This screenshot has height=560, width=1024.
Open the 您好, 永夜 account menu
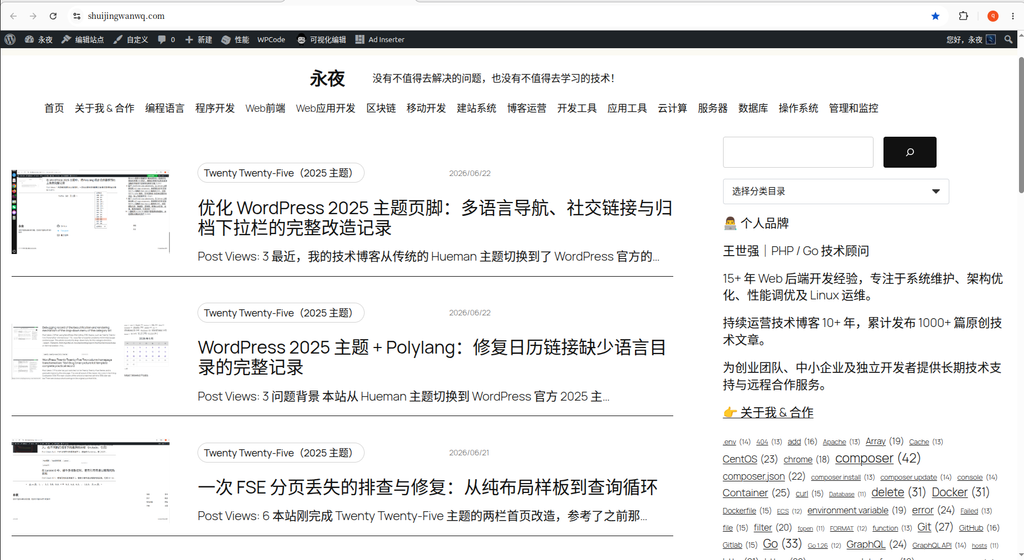[970, 39]
